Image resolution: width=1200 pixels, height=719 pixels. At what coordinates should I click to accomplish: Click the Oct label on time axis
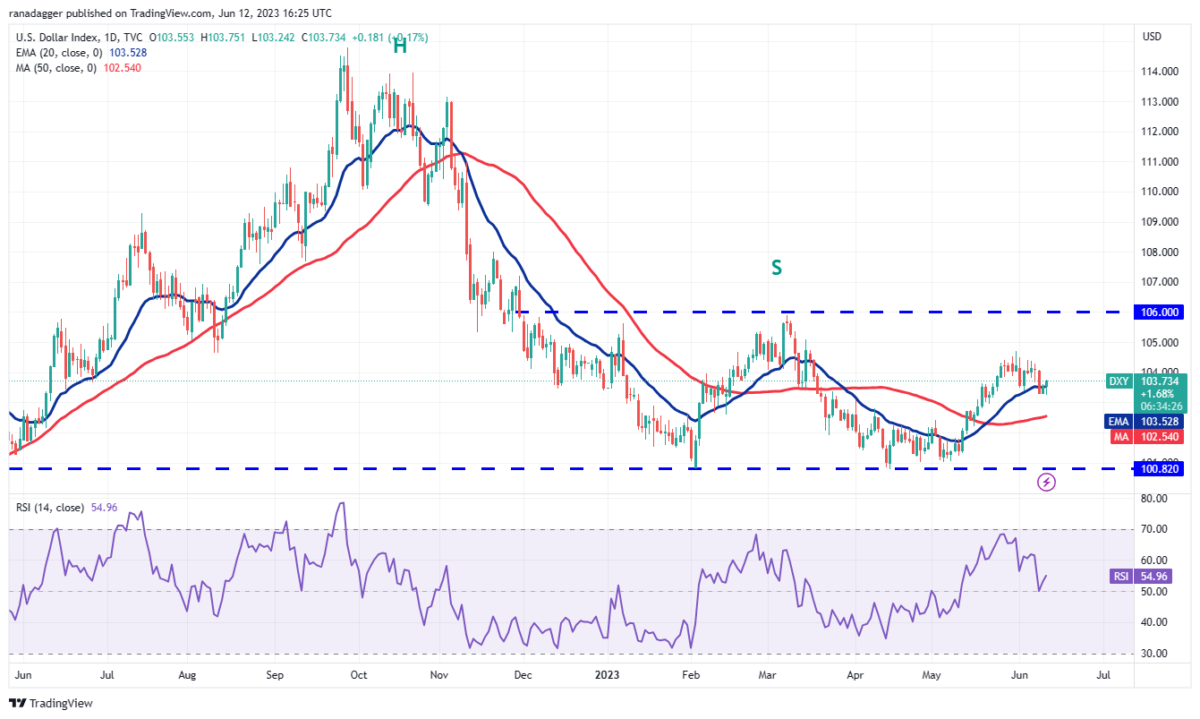click(x=357, y=676)
